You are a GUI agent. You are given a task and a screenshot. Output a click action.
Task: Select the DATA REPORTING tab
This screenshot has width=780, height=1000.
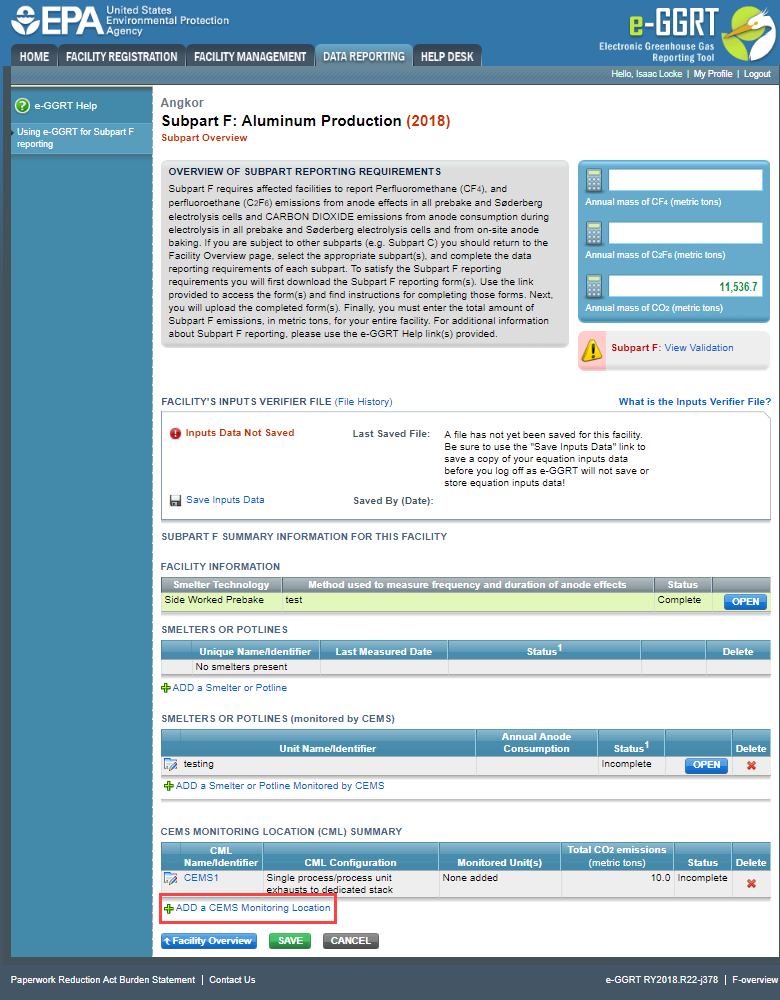pyautogui.click(x=364, y=57)
